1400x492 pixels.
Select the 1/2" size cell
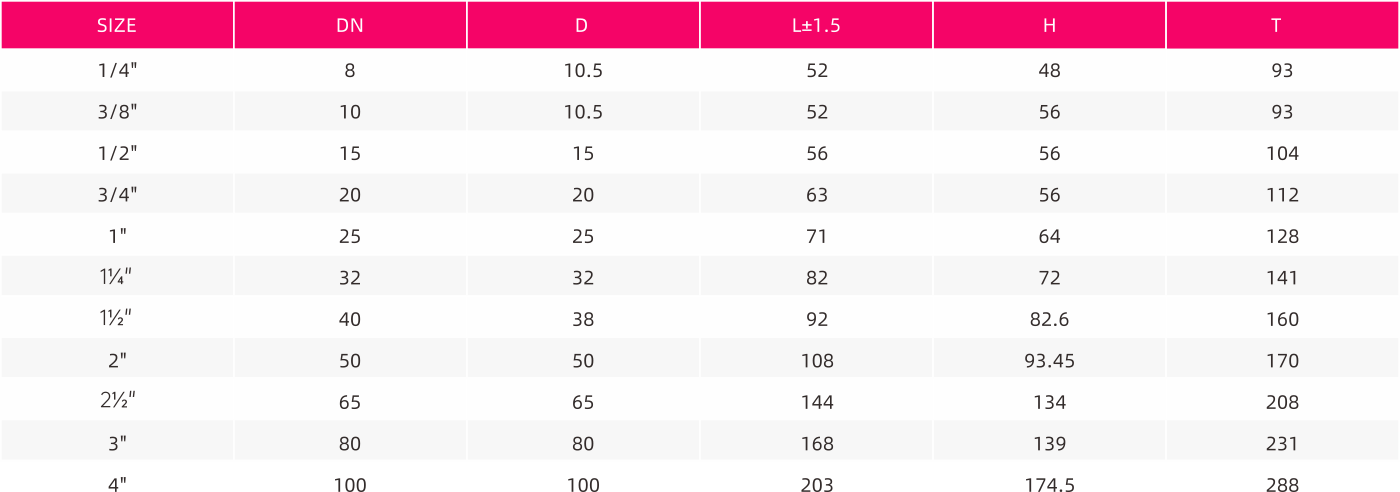pyautogui.click(x=117, y=154)
